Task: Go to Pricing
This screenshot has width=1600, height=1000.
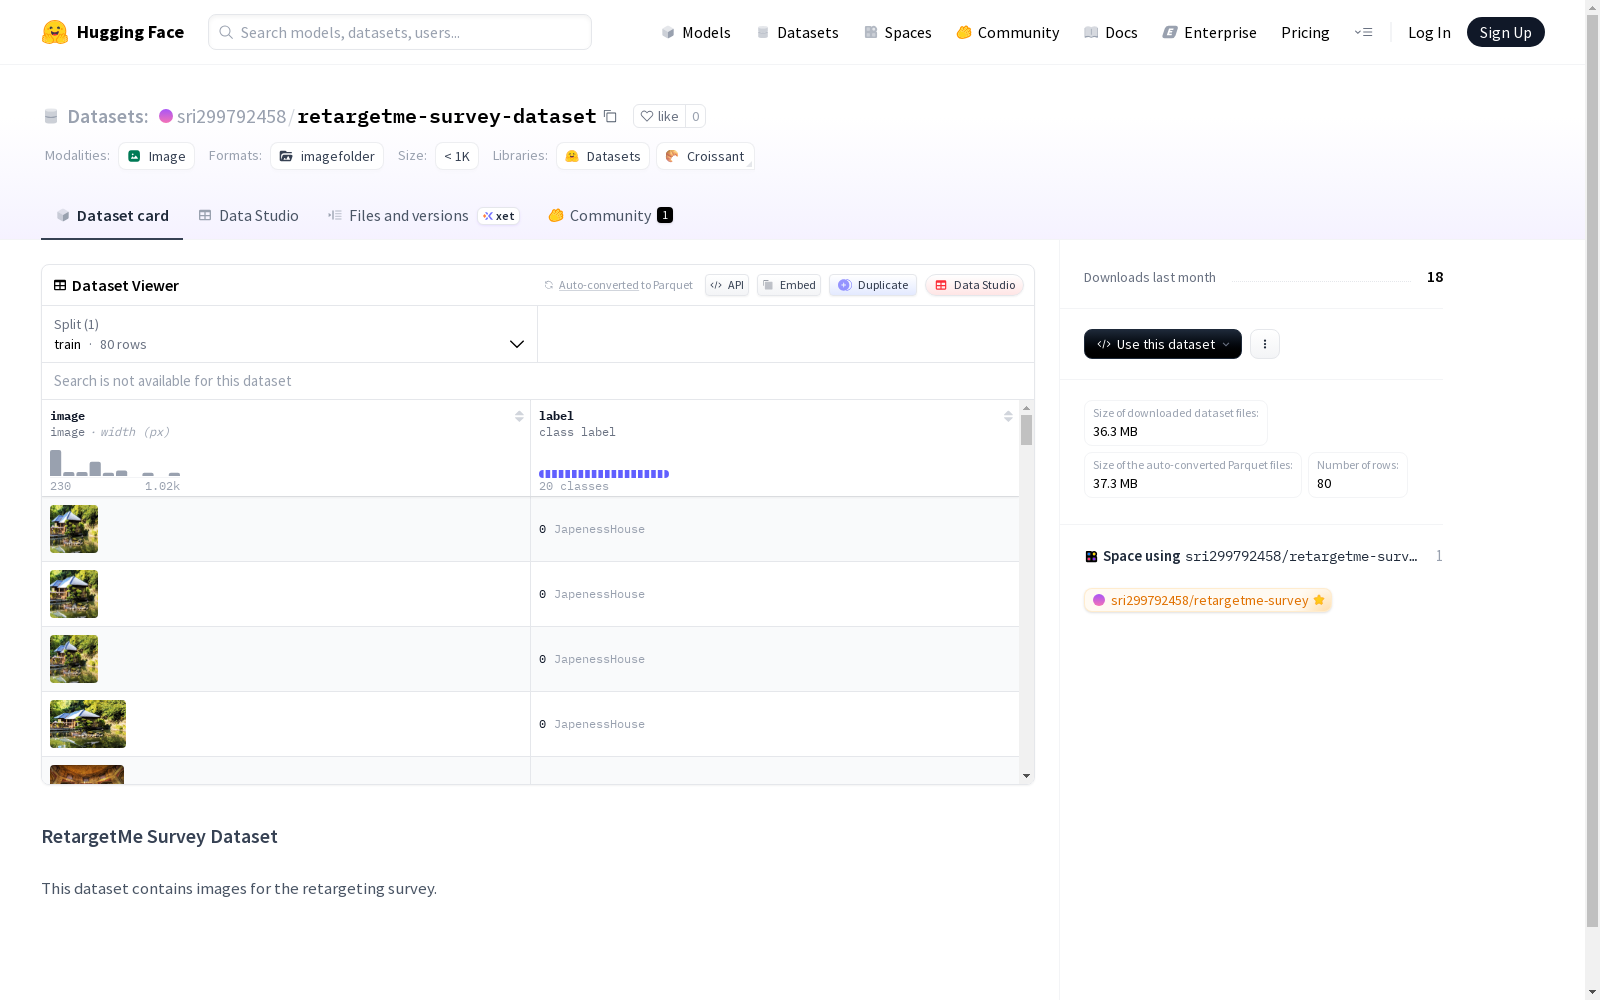Action: (x=1305, y=32)
